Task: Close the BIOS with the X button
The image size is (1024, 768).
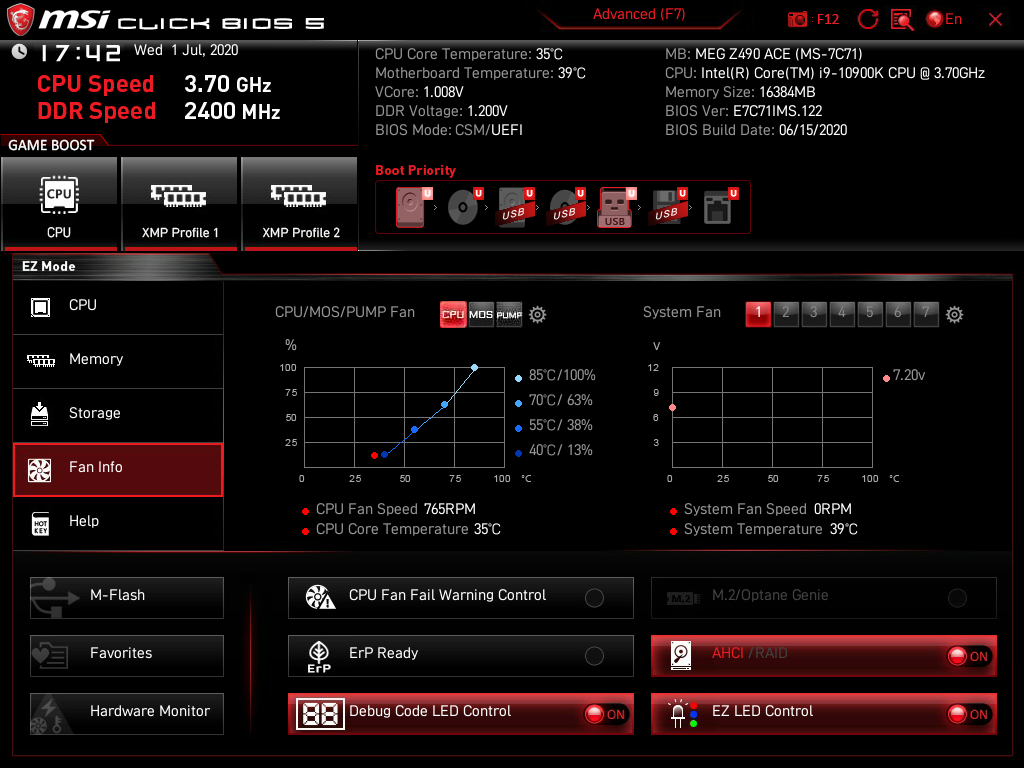Action: point(995,20)
